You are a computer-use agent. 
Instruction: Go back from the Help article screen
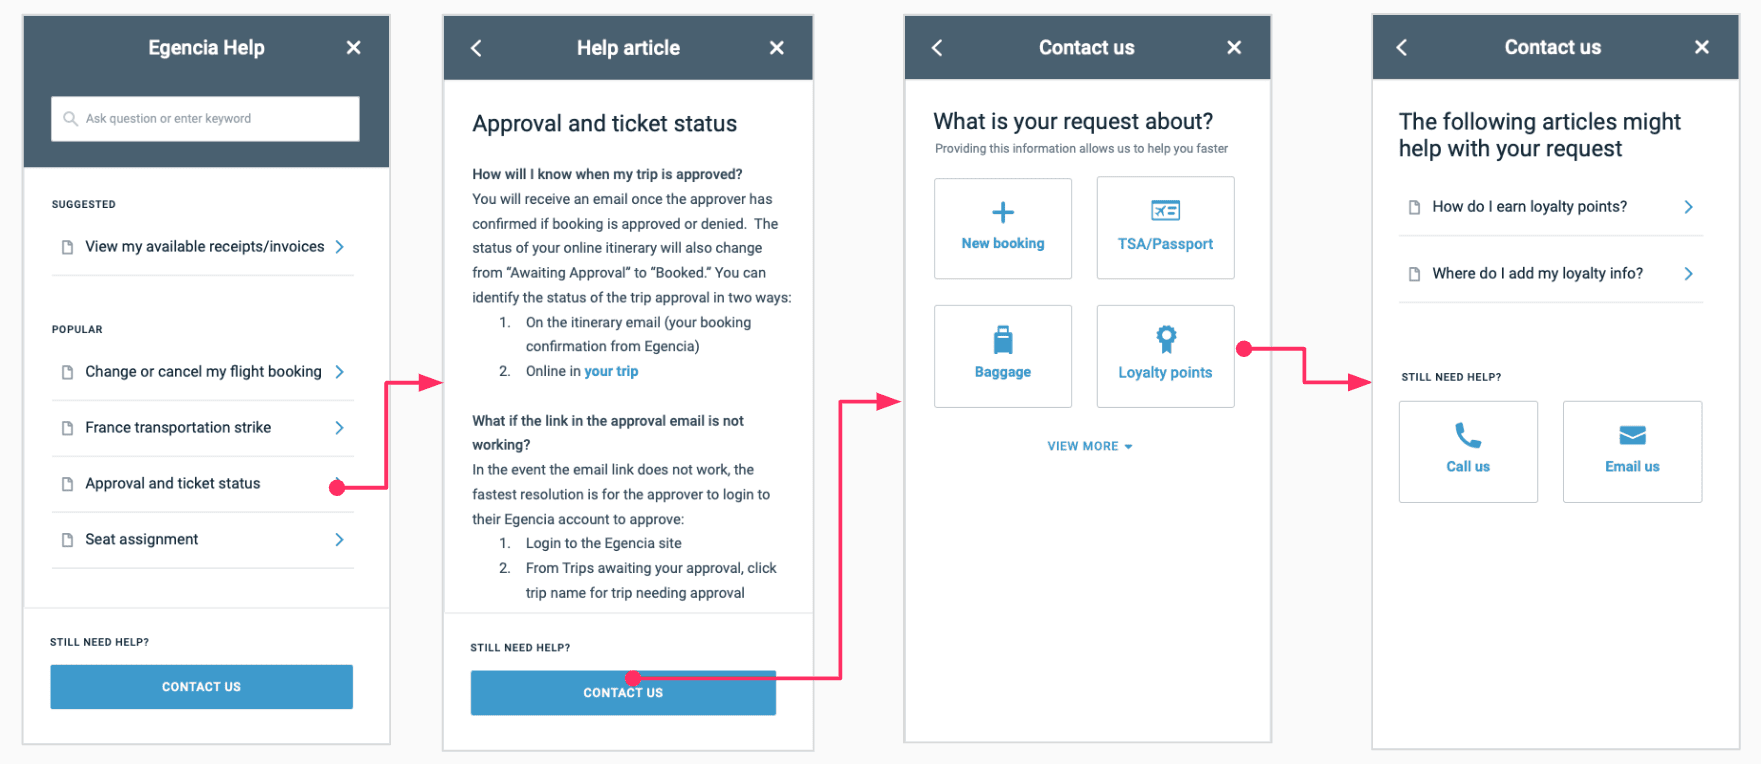coord(476,48)
